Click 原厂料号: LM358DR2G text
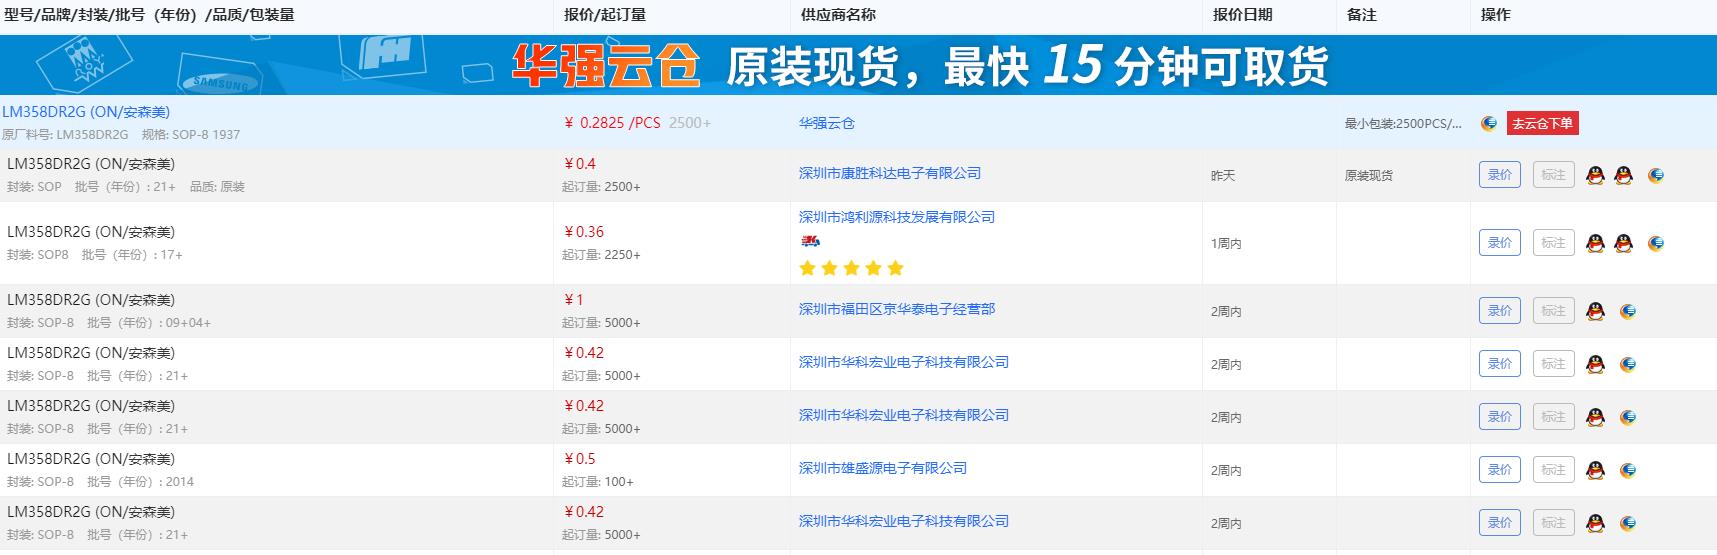 [x=65, y=135]
